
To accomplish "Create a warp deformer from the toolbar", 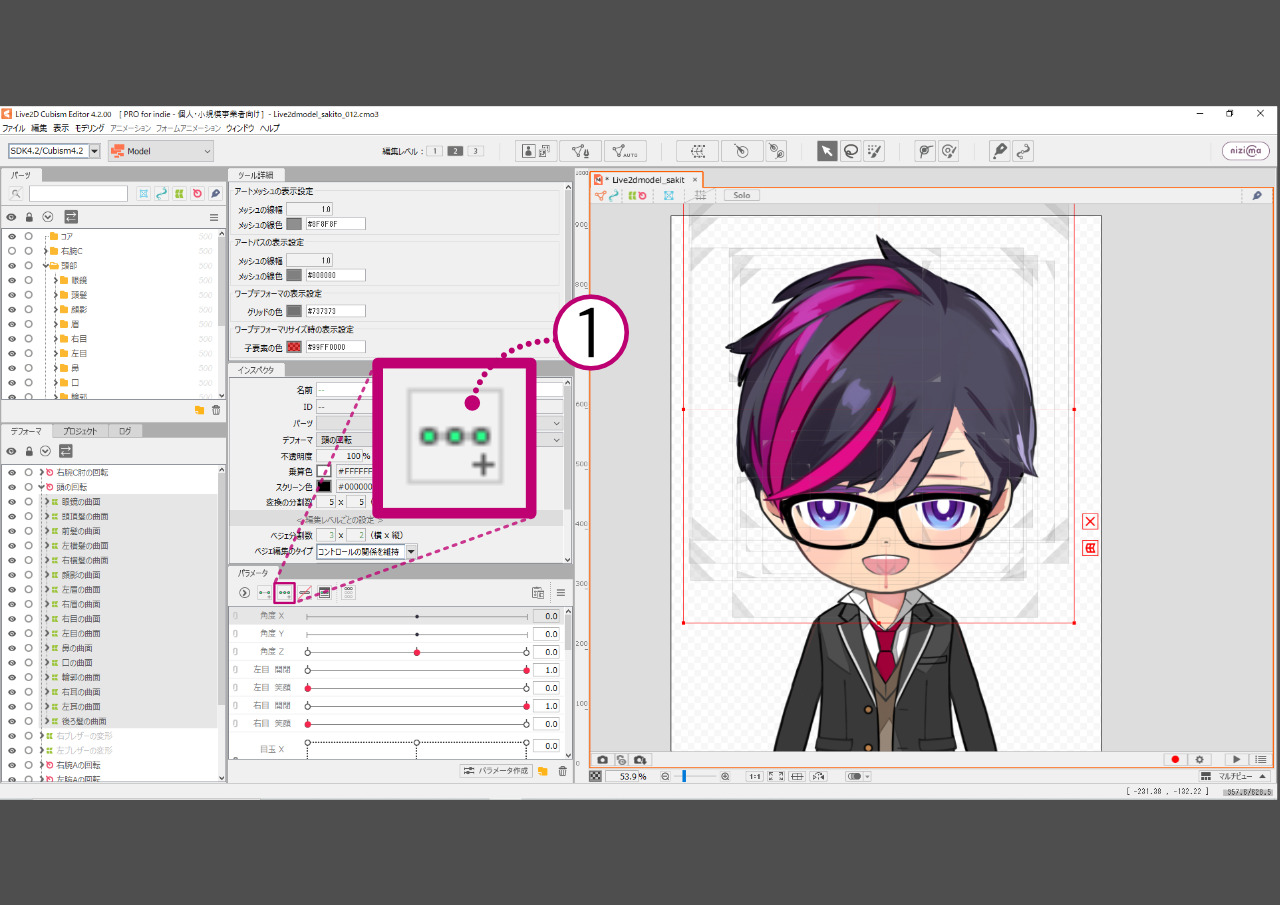I will click(x=698, y=151).
